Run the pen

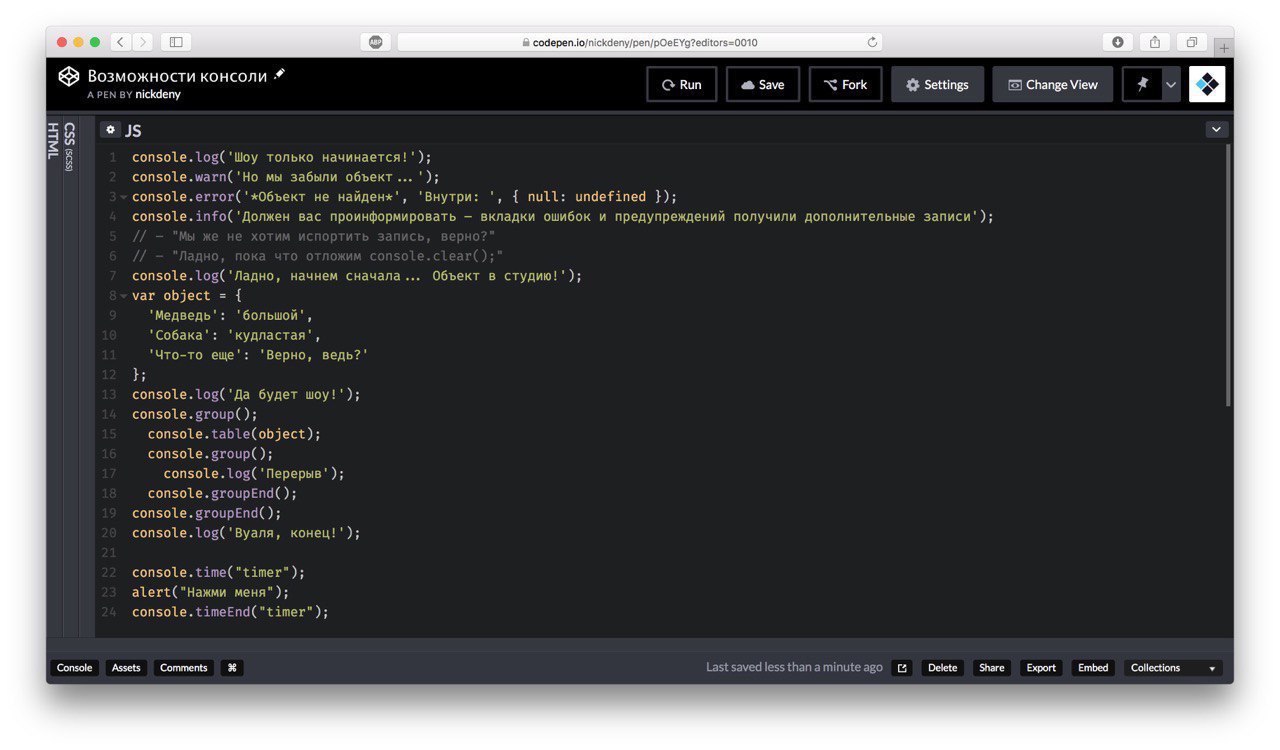tap(682, 85)
